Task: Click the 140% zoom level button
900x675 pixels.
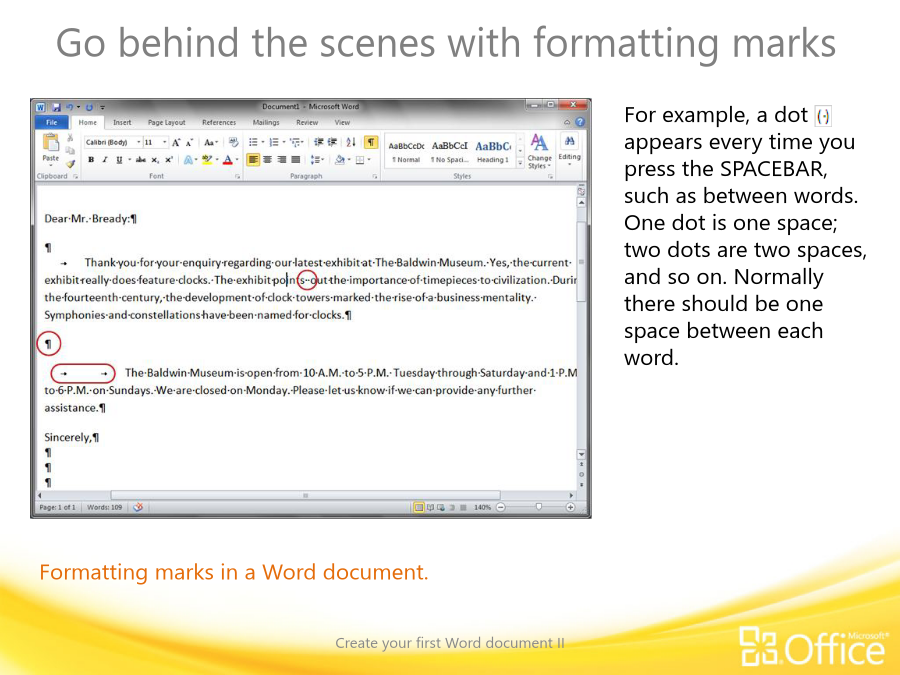Action: [x=482, y=507]
